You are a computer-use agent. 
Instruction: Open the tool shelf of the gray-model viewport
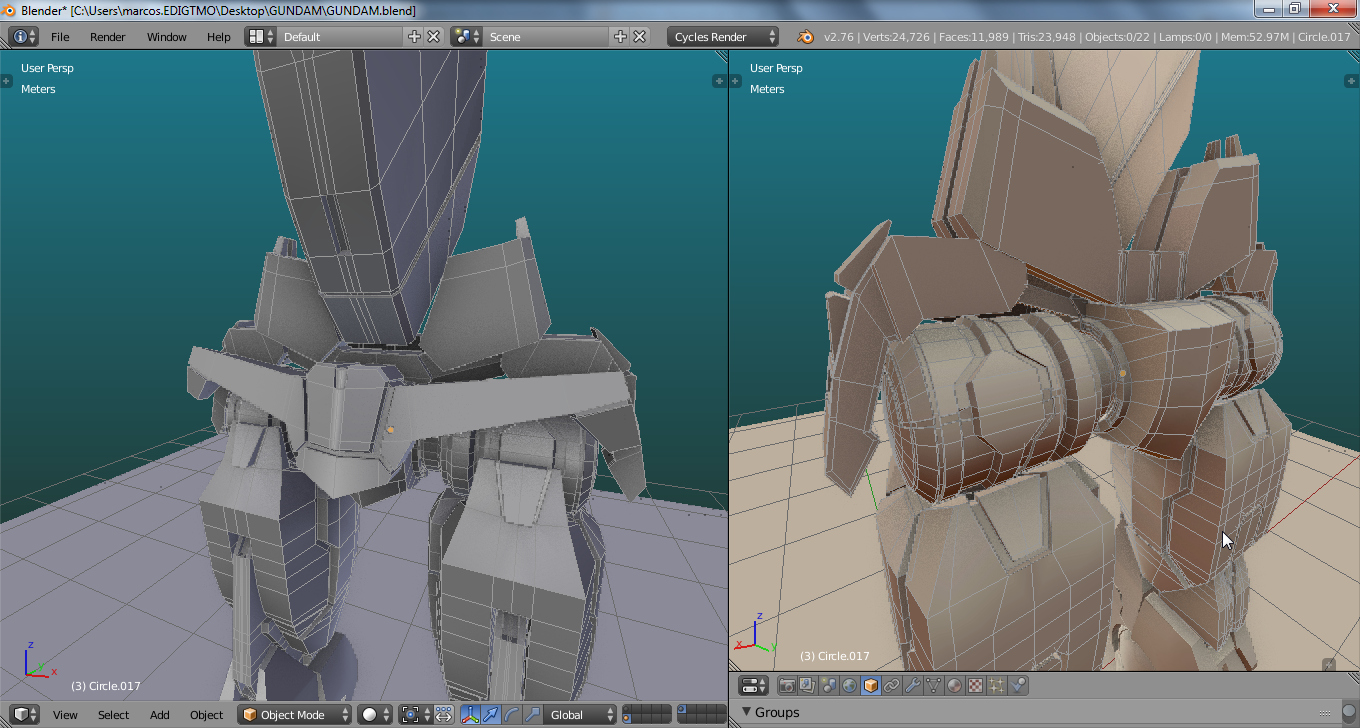(7, 81)
